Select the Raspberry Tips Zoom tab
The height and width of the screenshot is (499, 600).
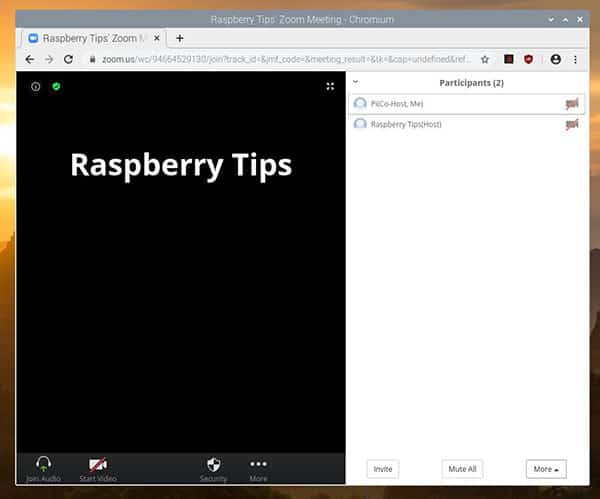pos(92,38)
